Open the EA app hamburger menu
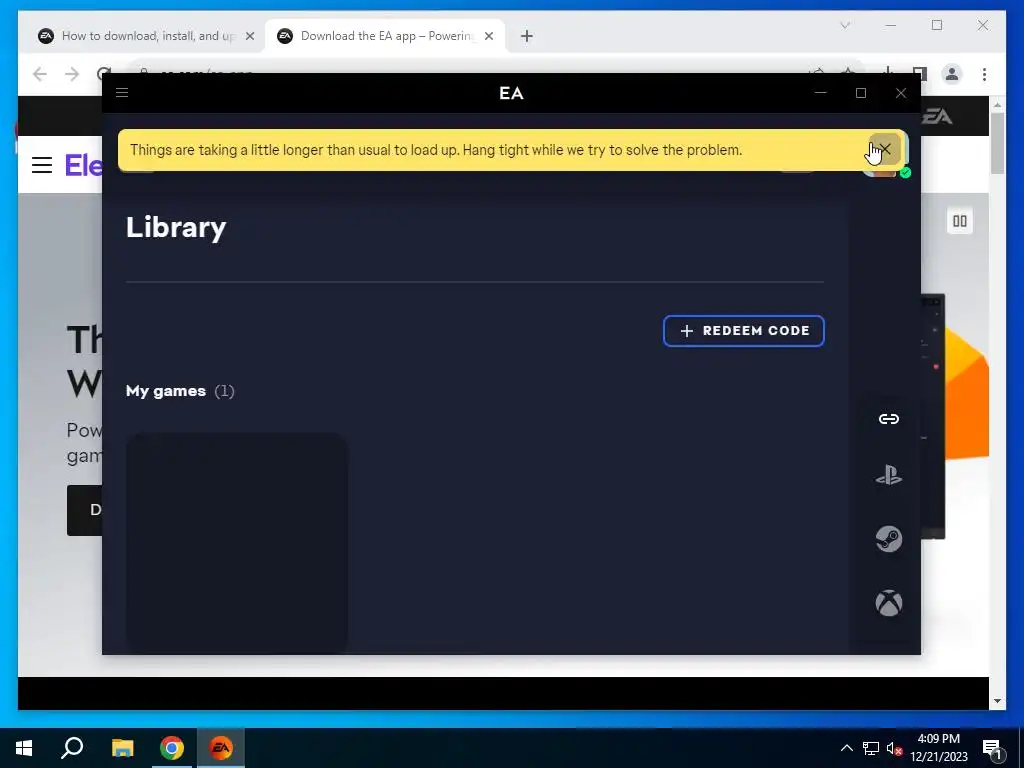The width and height of the screenshot is (1024, 768). 122,93
